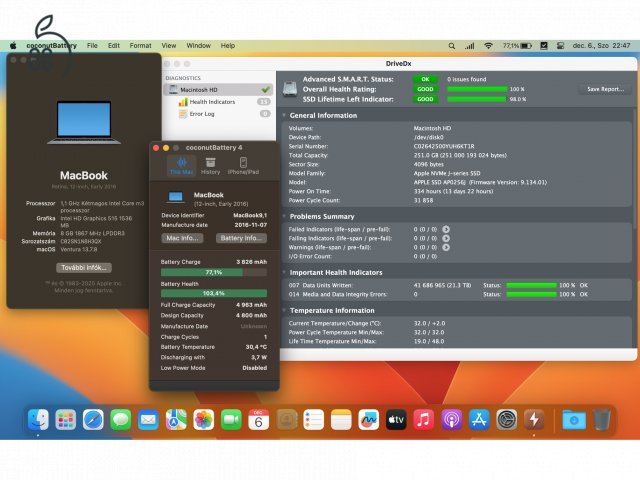Click the Mac Info... button
This screenshot has width=640, height=480.
pos(182,238)
